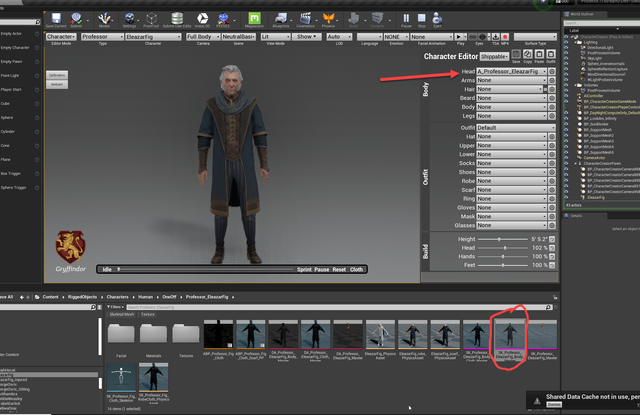Click the Save Current toolbar icon
640x415 pixels.
click(x=56, y=18)
